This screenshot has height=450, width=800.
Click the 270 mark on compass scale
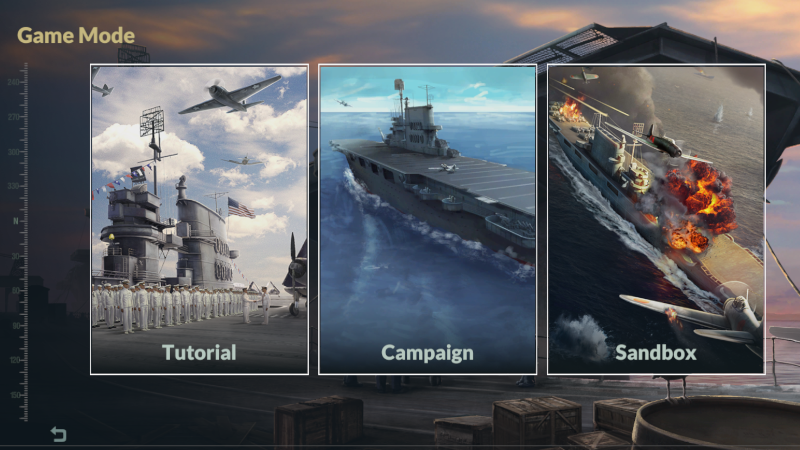click(14, 117)
